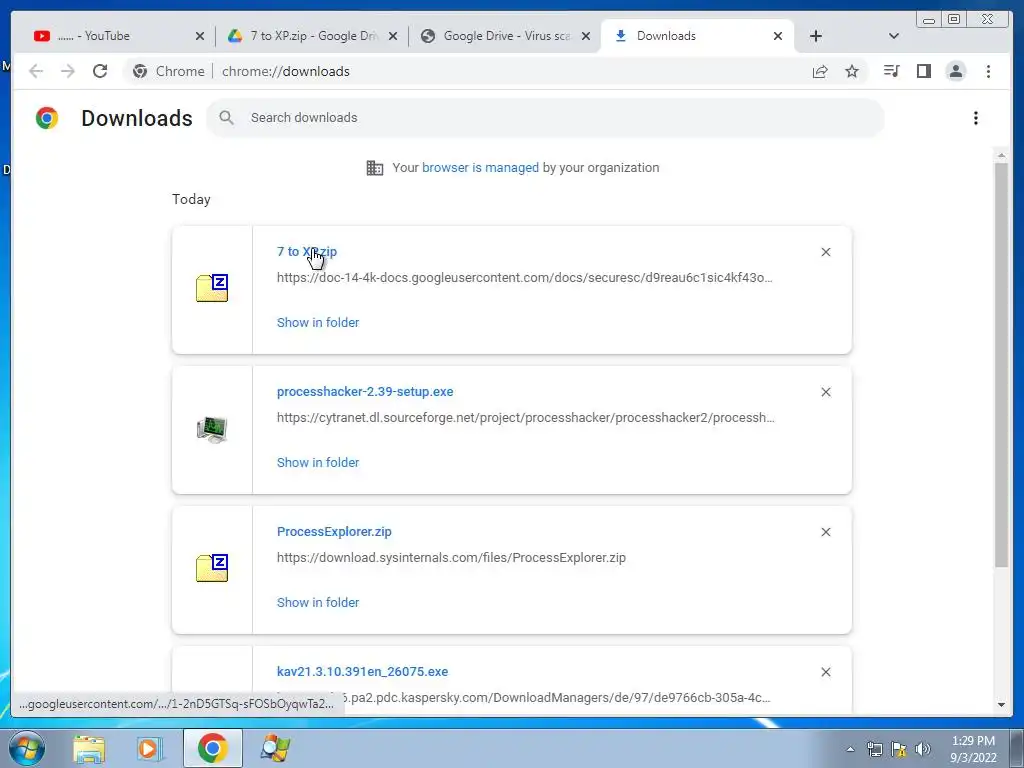
Task: Bookmark this page with the star icon
Action: (x=852, y=71)
